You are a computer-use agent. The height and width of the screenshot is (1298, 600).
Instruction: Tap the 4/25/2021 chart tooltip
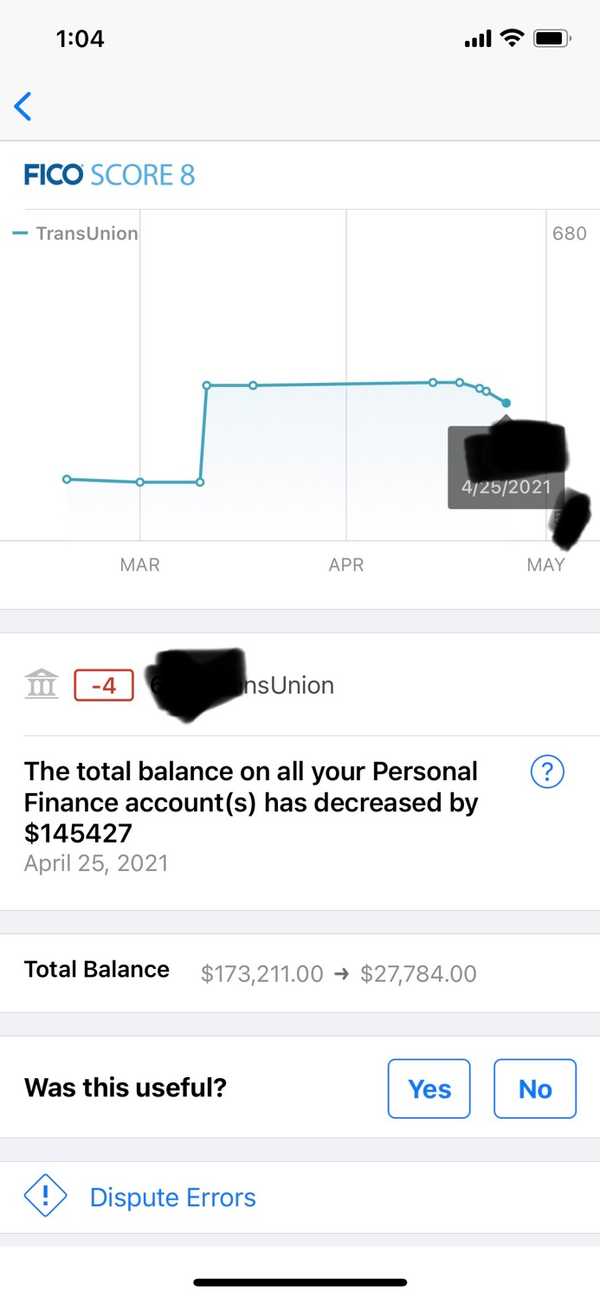click(x=507, y=486)
